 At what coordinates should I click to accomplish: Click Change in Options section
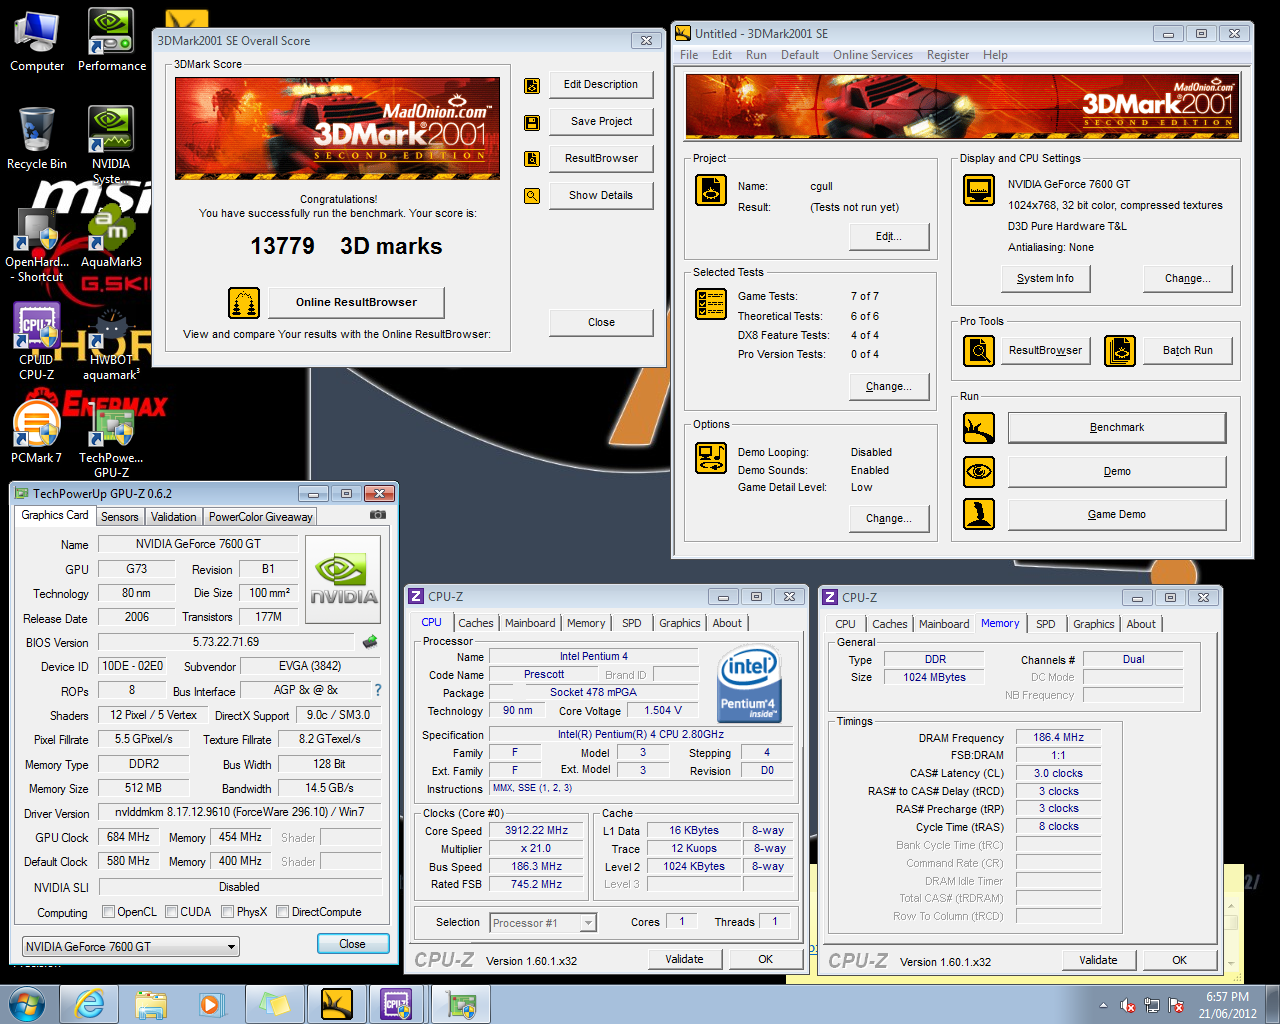[x=888, y=519]
